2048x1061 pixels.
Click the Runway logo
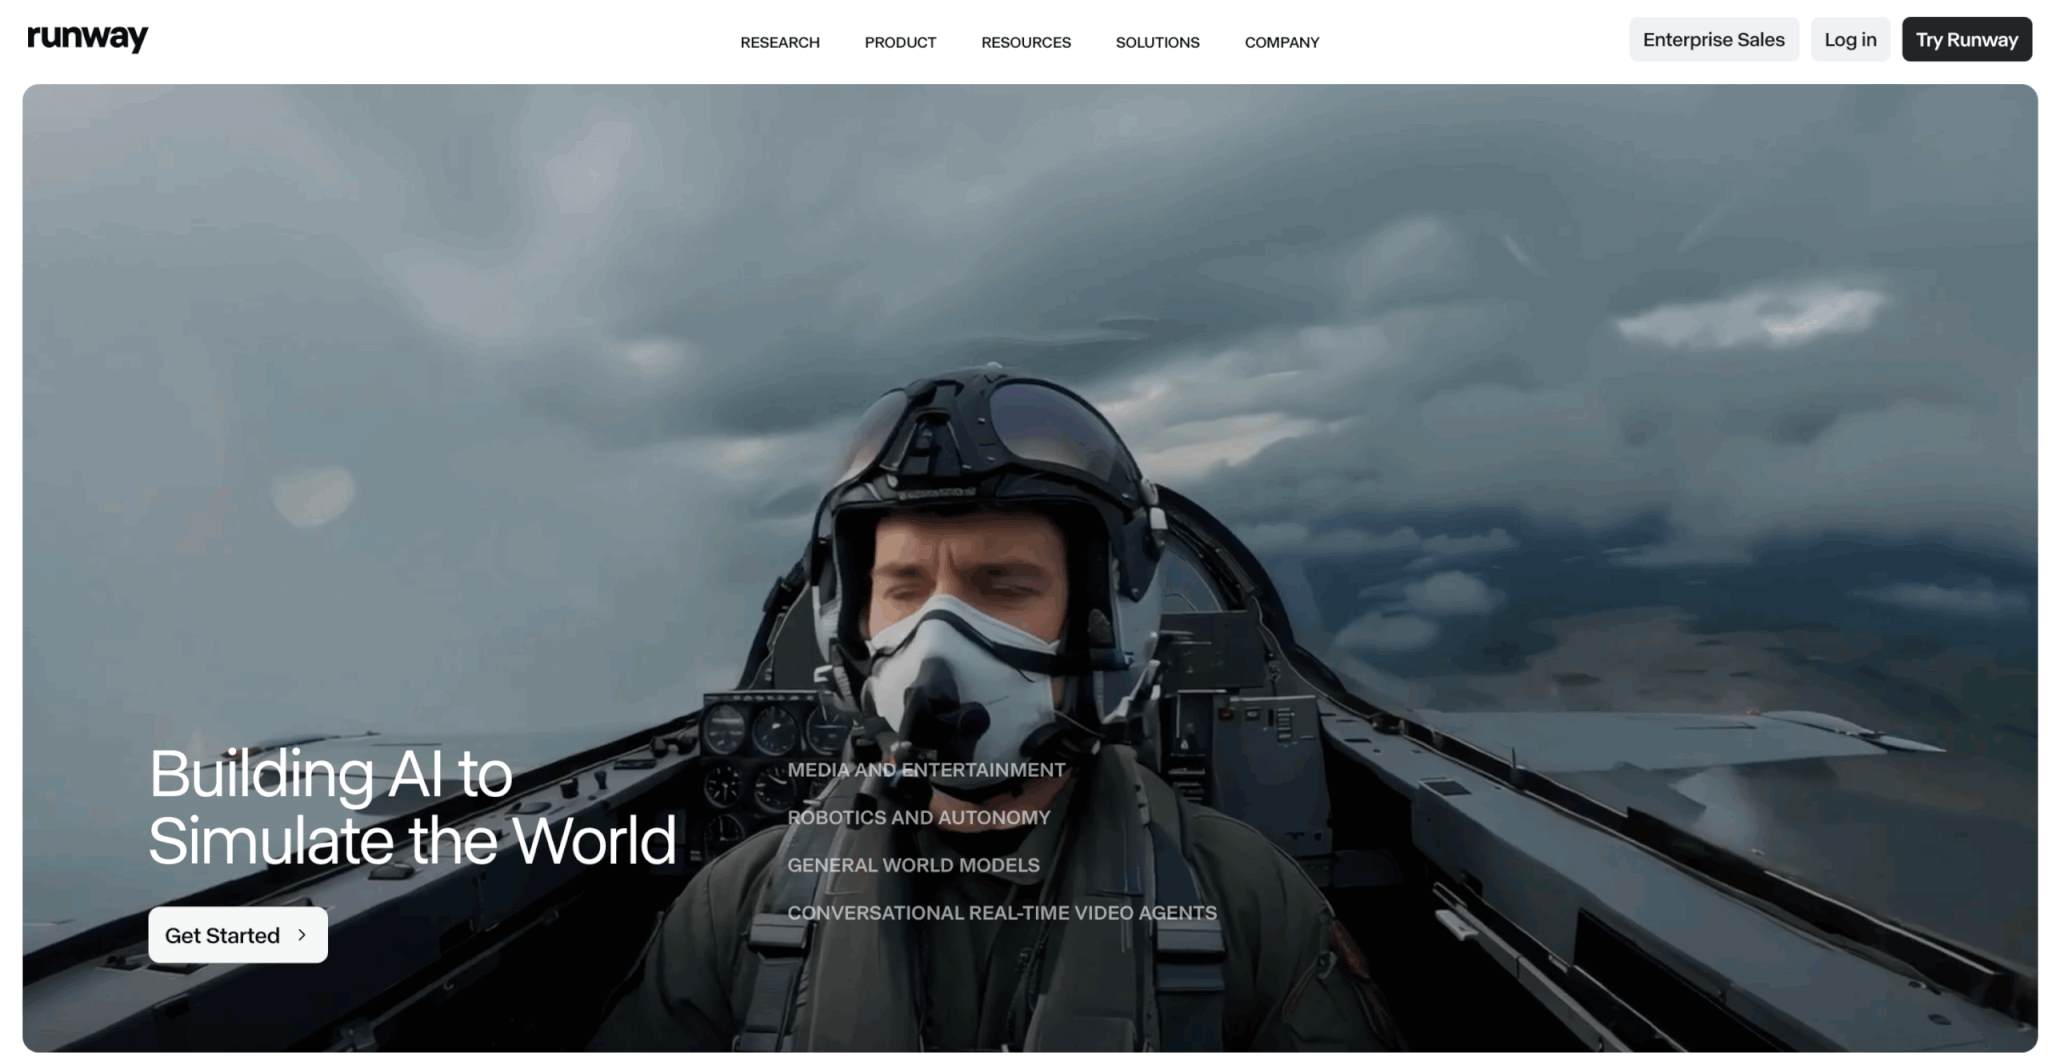(x=87, y=38)
